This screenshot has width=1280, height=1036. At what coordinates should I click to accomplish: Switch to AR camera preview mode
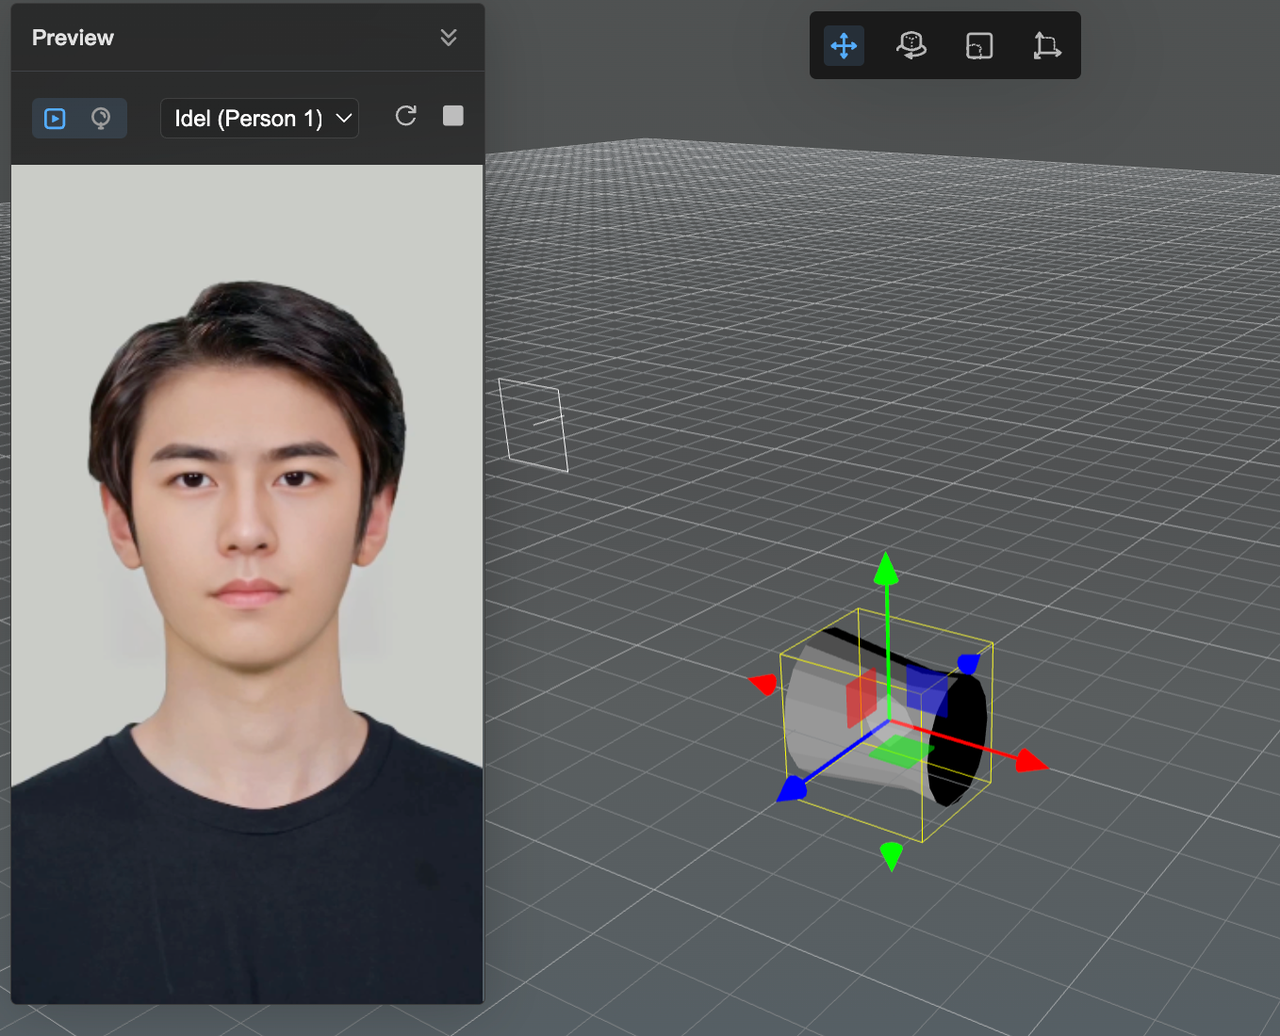(101, 118)
